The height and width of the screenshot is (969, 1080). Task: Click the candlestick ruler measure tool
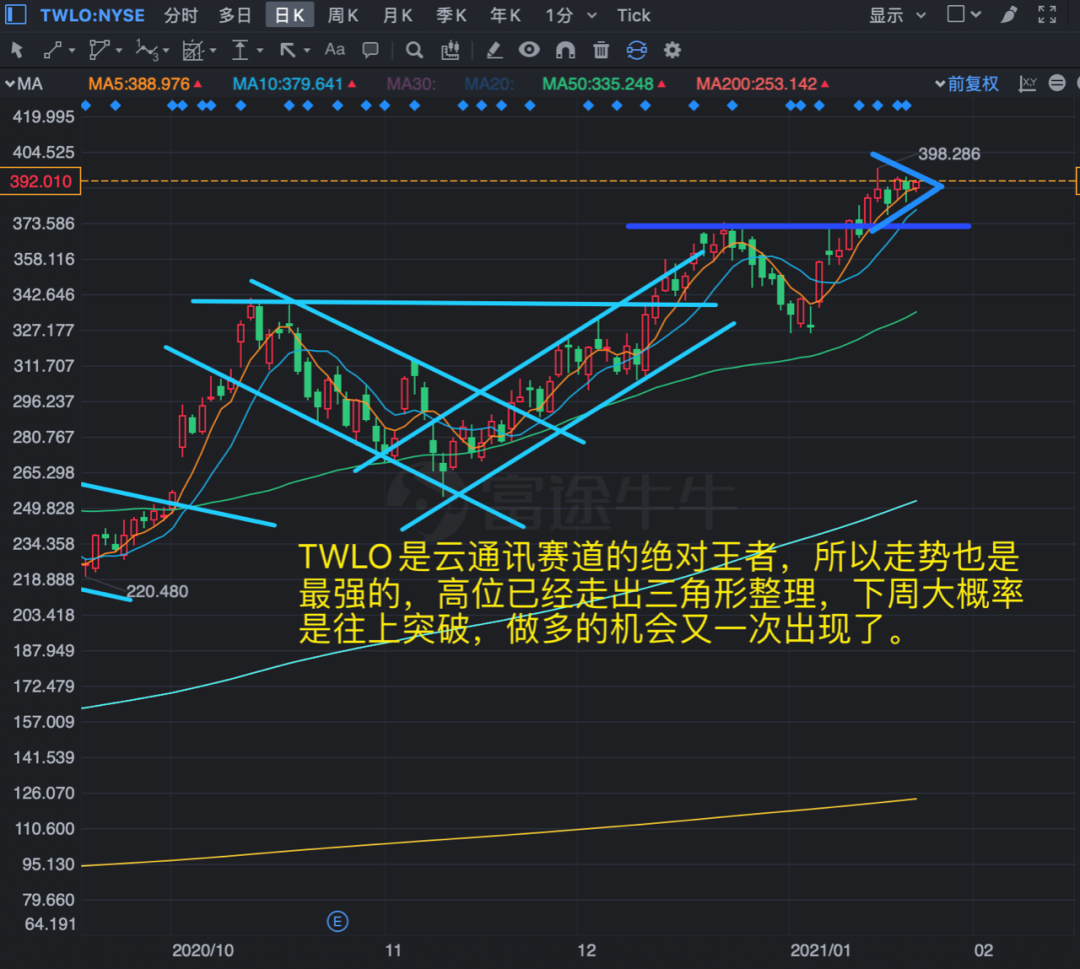point(450,50)
